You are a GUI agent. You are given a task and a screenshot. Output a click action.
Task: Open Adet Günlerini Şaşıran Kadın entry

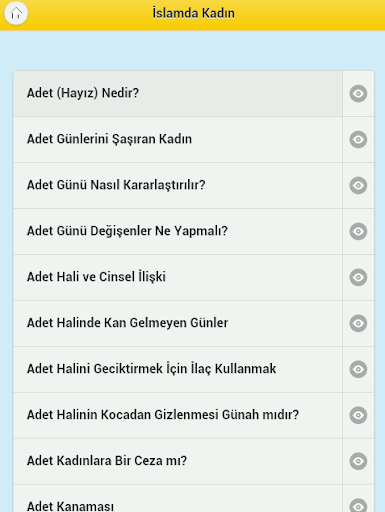click(178, 139)
